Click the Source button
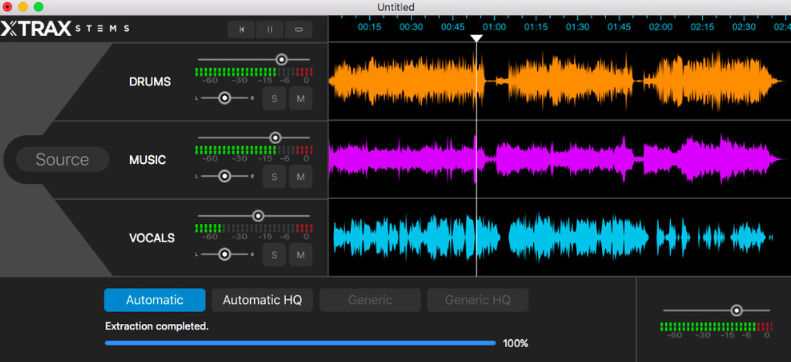This screenshot has width=791, height=362. [63, 159]
